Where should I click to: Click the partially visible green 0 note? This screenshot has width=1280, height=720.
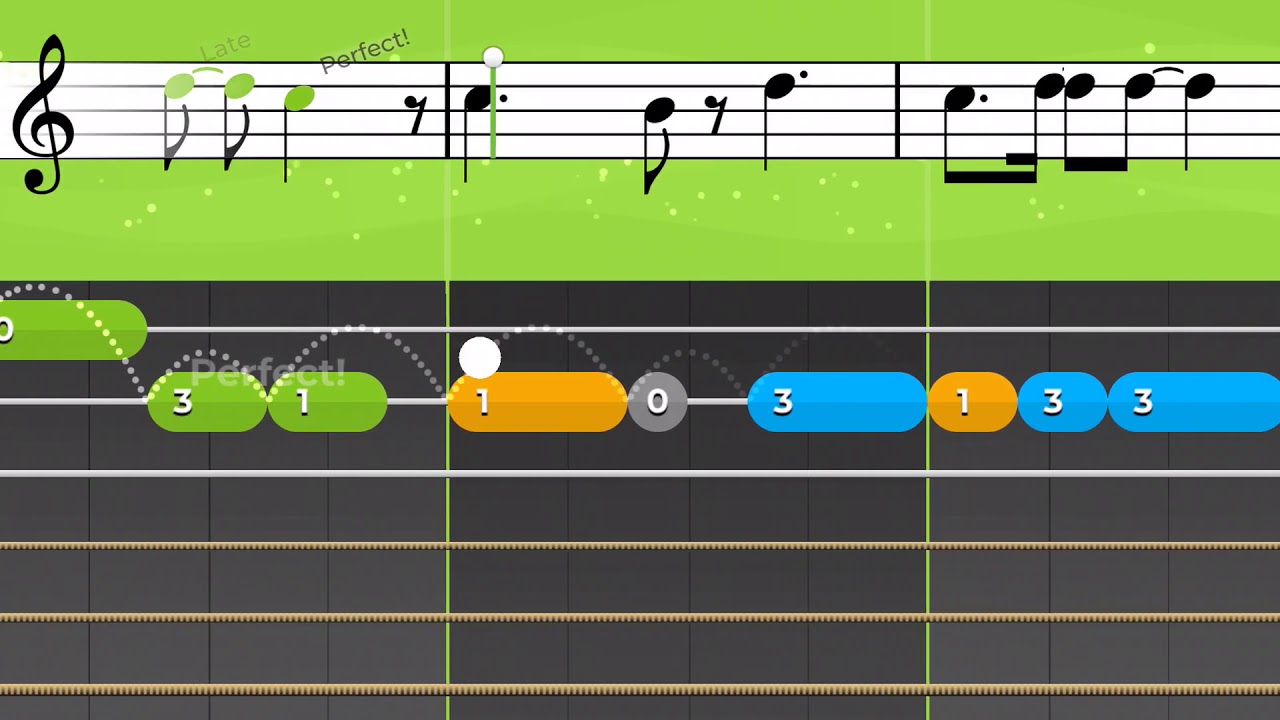pyautogui.click(x=73, y=330)
